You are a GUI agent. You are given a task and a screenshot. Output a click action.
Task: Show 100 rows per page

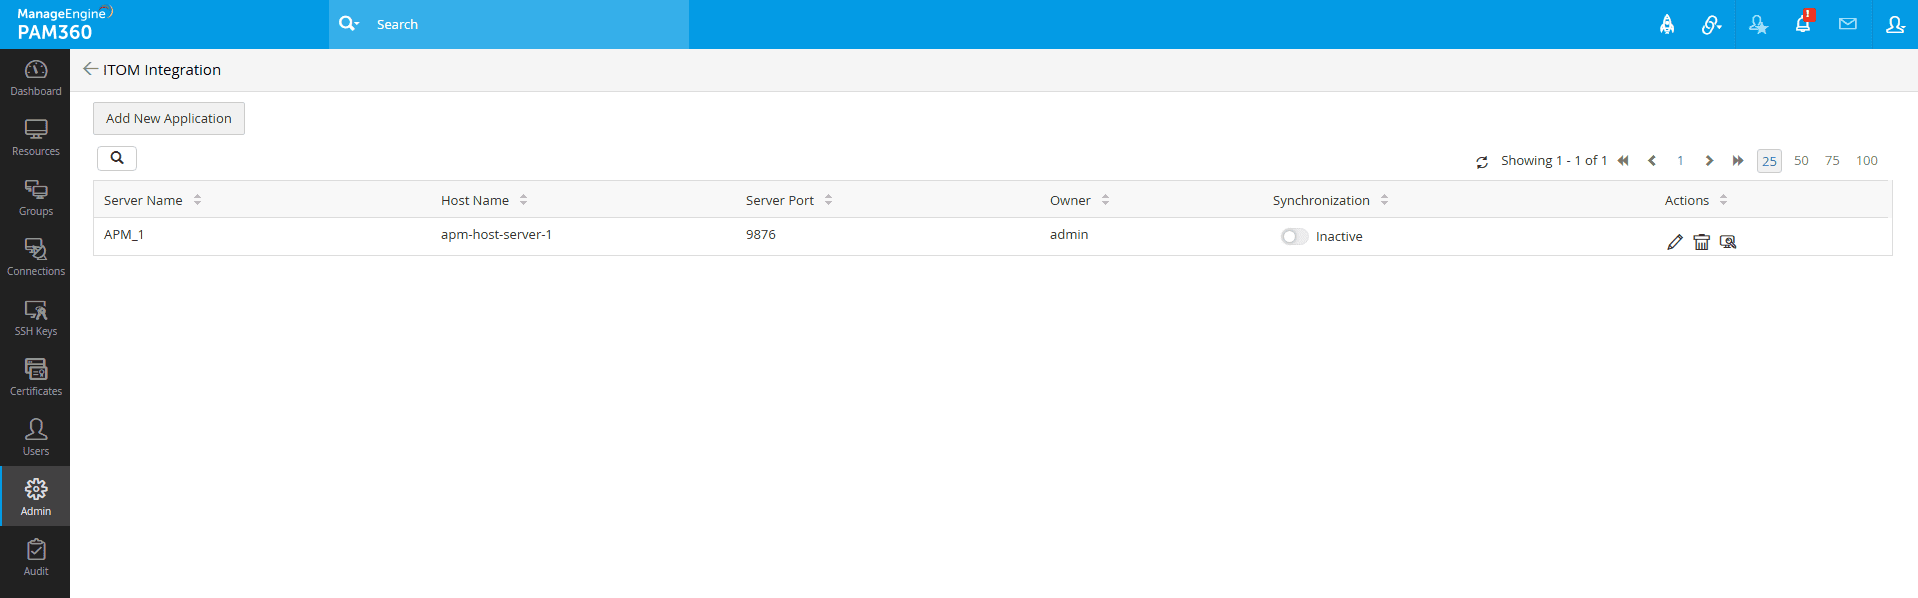tap(1867, 161)
